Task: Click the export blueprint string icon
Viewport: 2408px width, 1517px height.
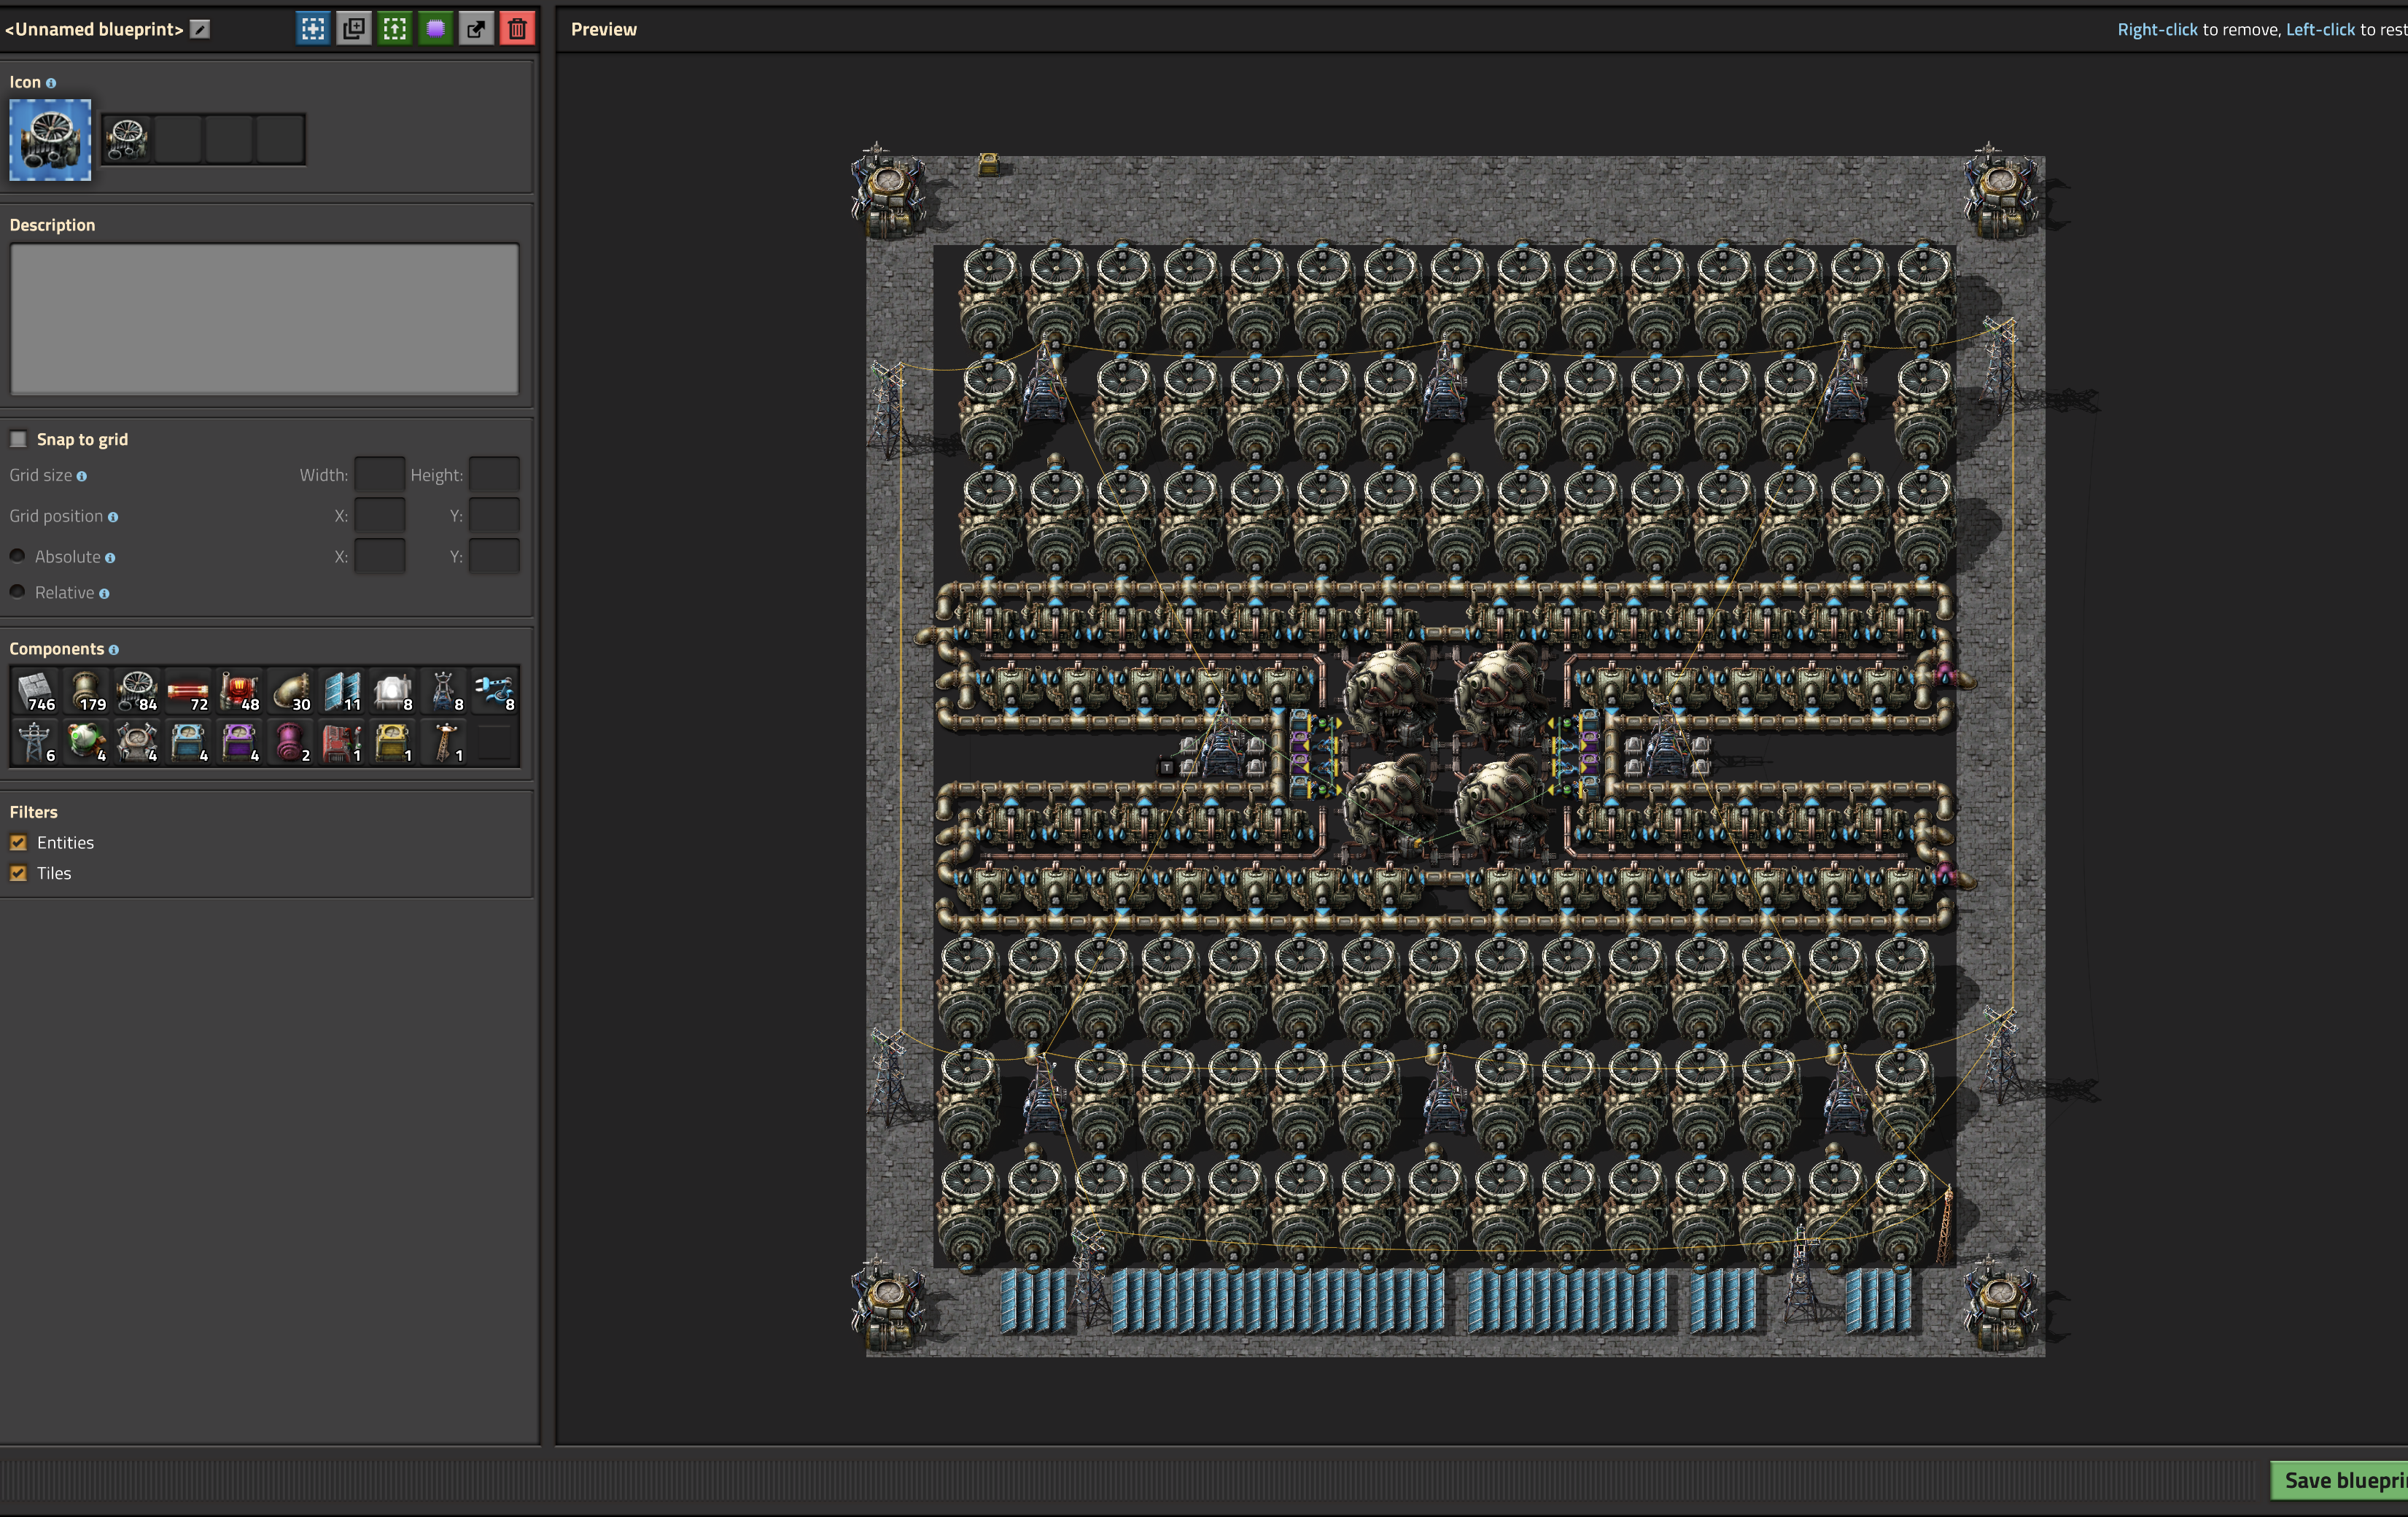Action: coord(477,29)
